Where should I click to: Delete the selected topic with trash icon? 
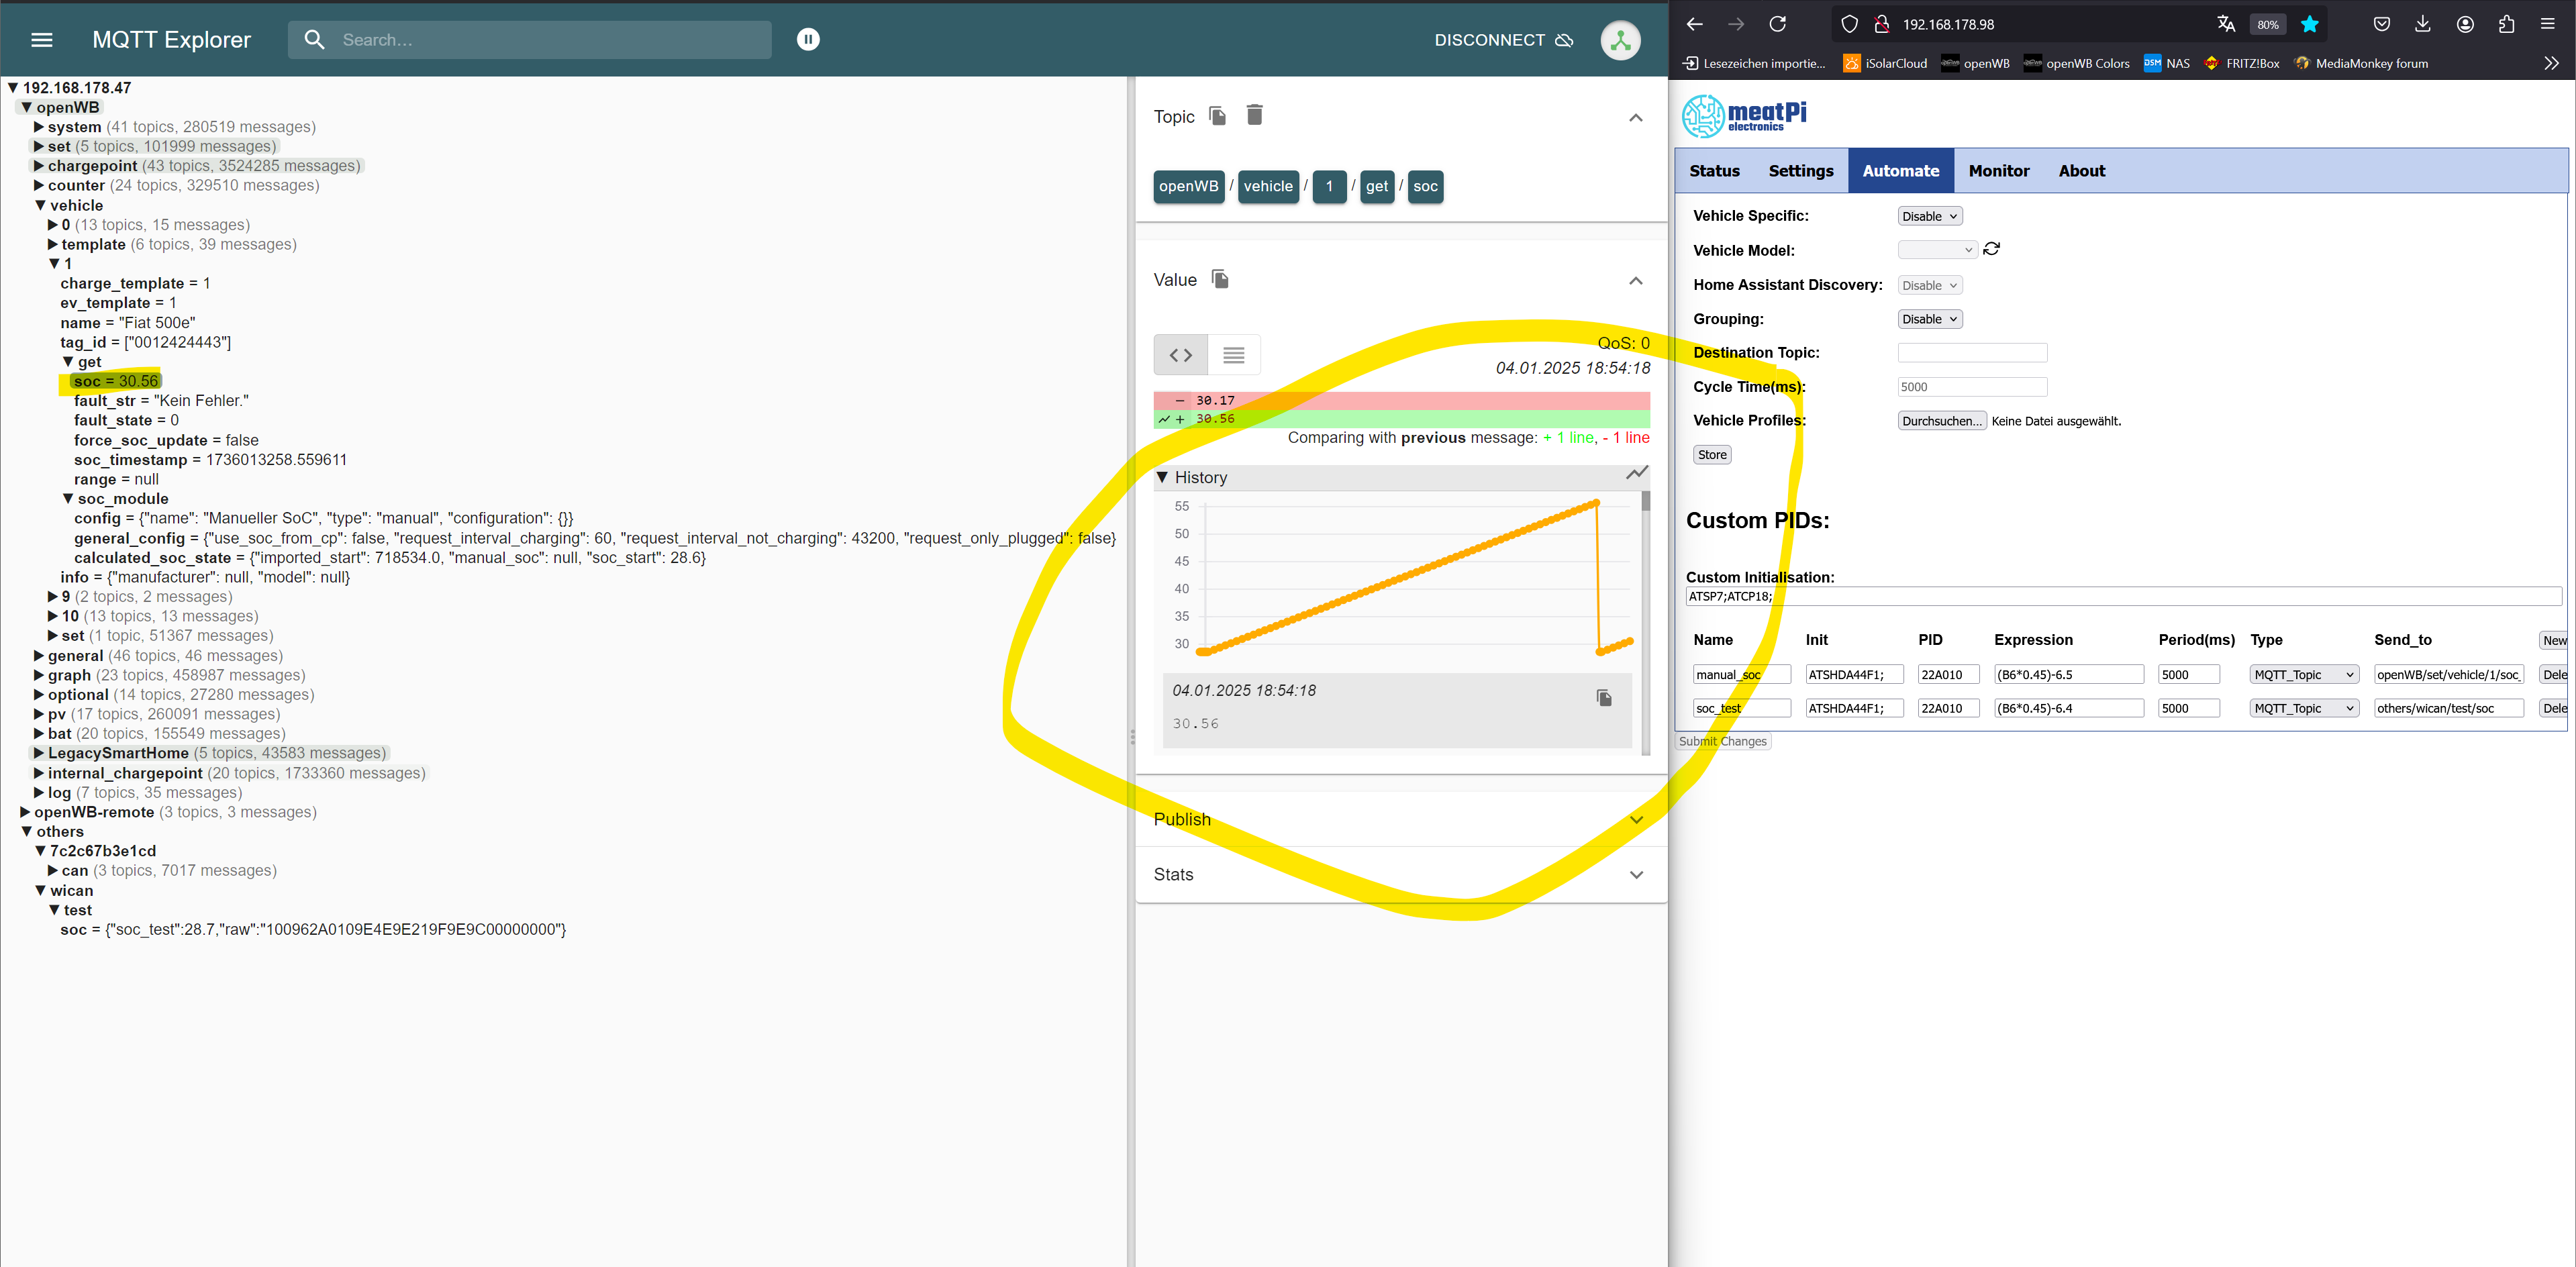point(1254,115)
